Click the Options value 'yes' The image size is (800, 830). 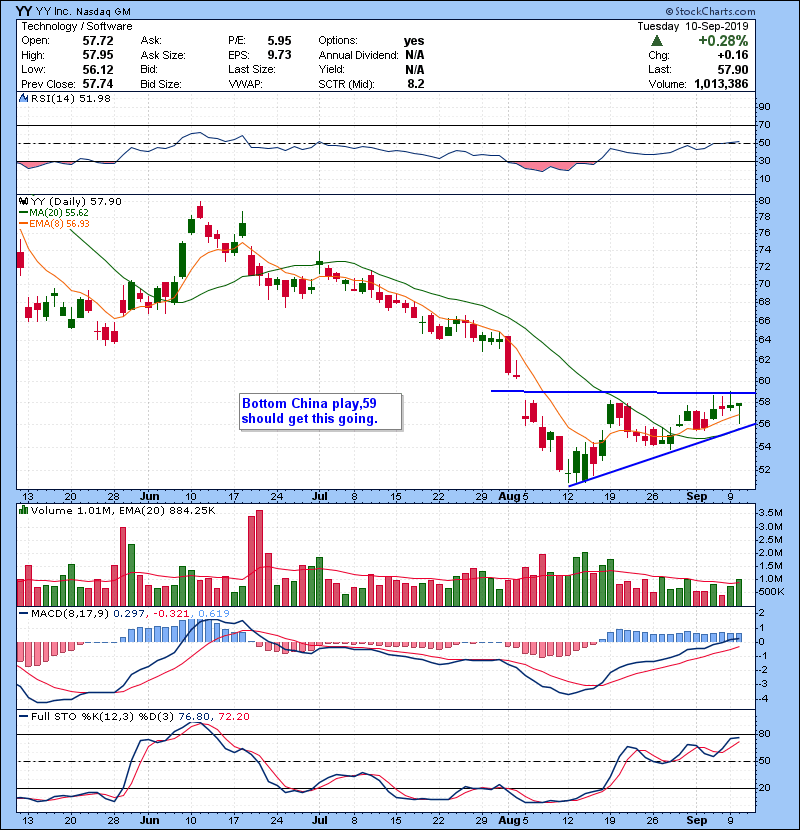[x=414, y=41]
